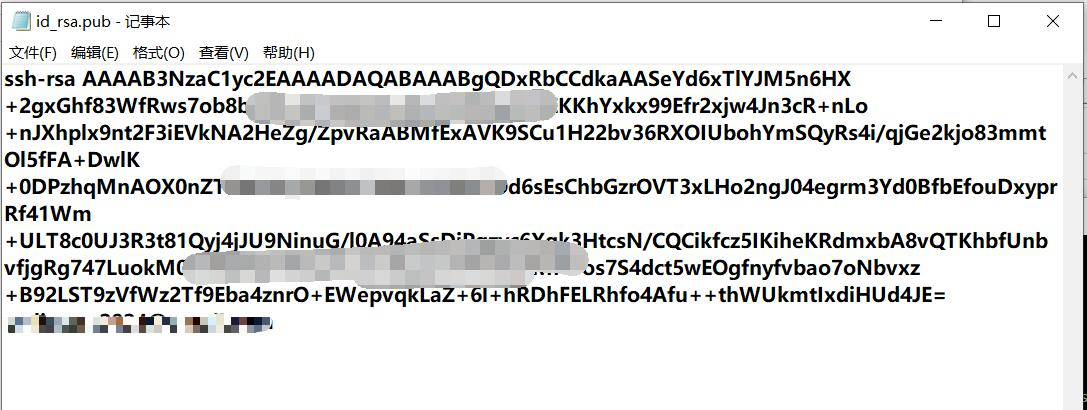The height and width of the screenshot is (410, 1087).
Task: Place cursor on the Ol5fFA+DwlK line
Action: click(73, 160)
